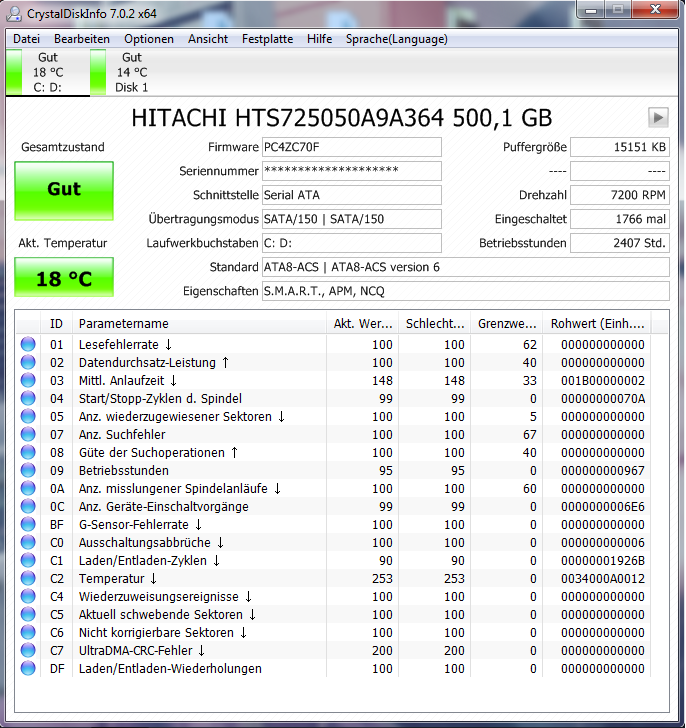The image size is (686, 728).
Task: Click the Drehzahl 7200 RPM field
Action: [x=620, y=195]
